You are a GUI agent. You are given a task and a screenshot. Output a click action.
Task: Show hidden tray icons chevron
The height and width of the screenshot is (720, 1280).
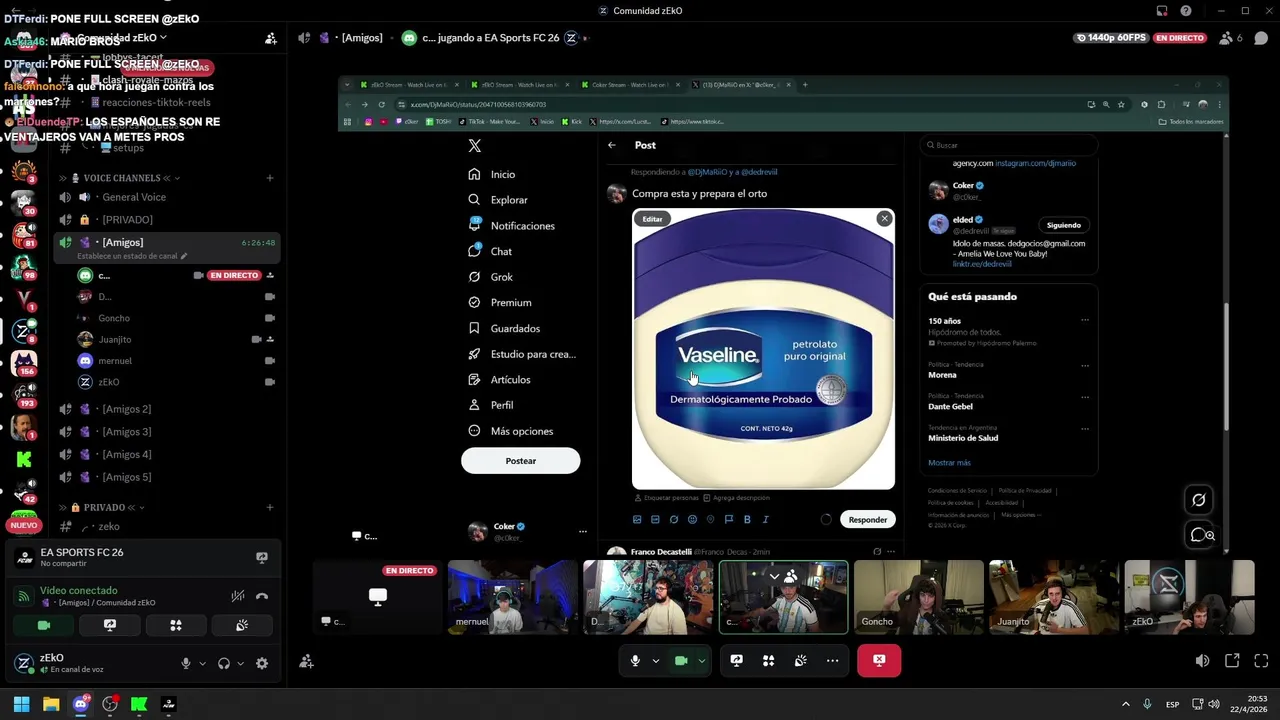click(1125, 704)
